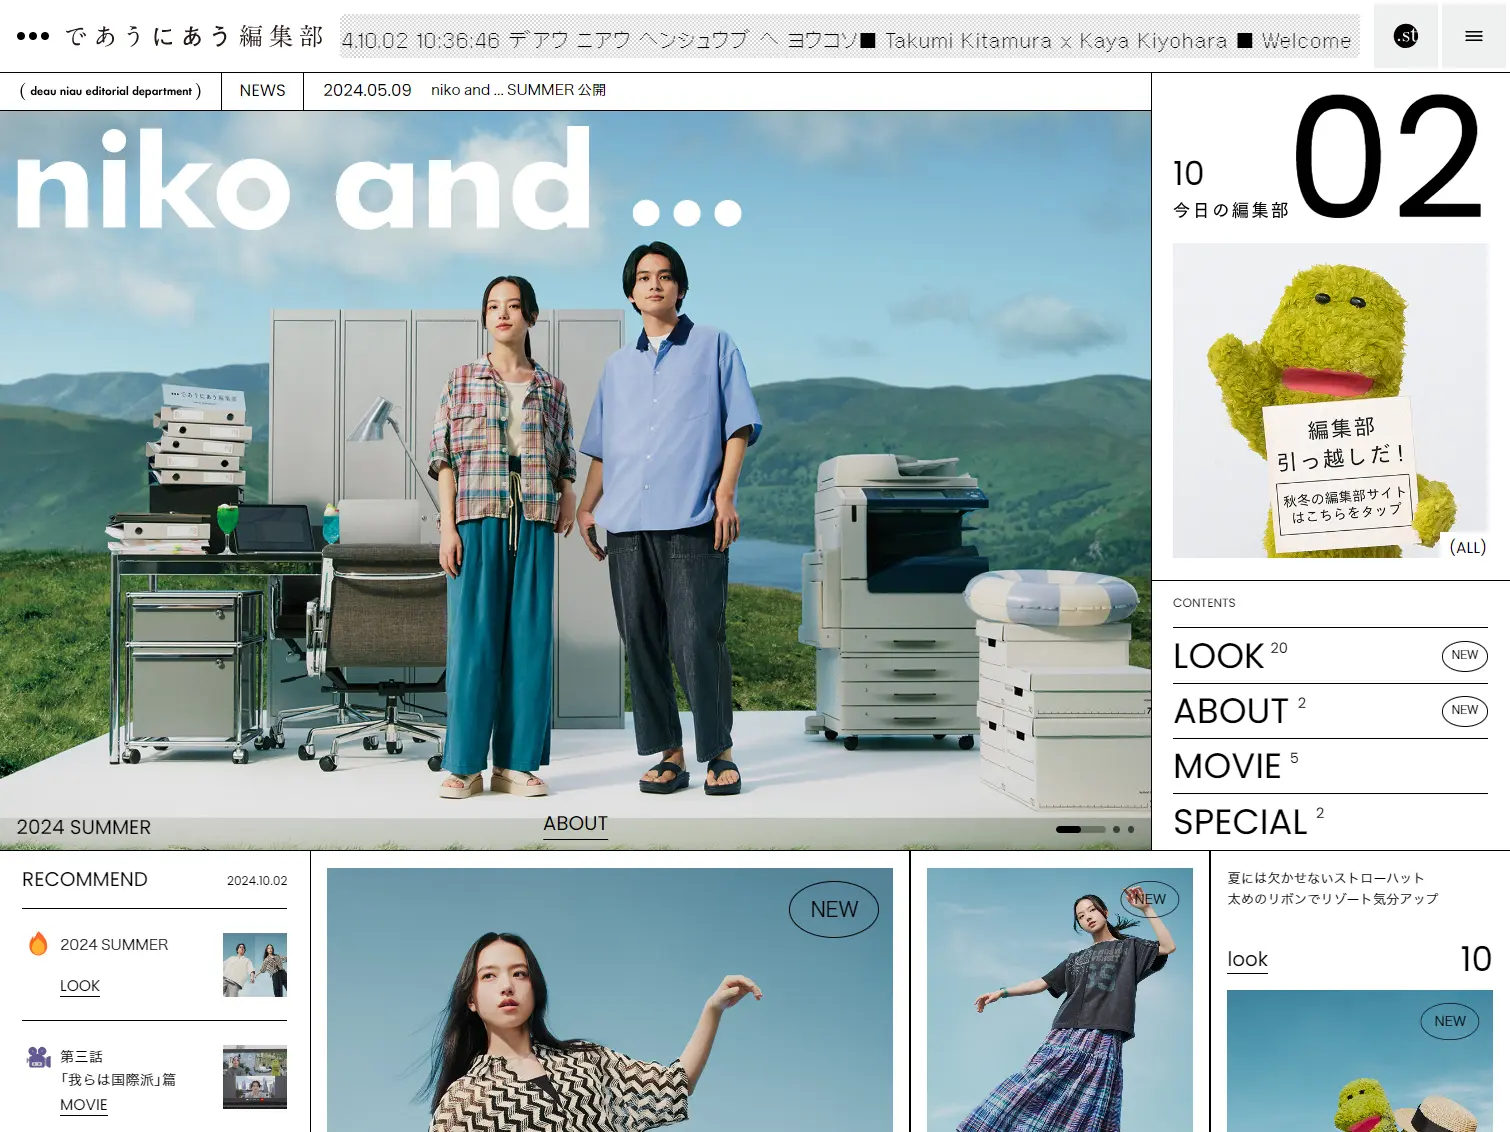Click the 「我らは国際派」篇 title text

[118, 1080]
